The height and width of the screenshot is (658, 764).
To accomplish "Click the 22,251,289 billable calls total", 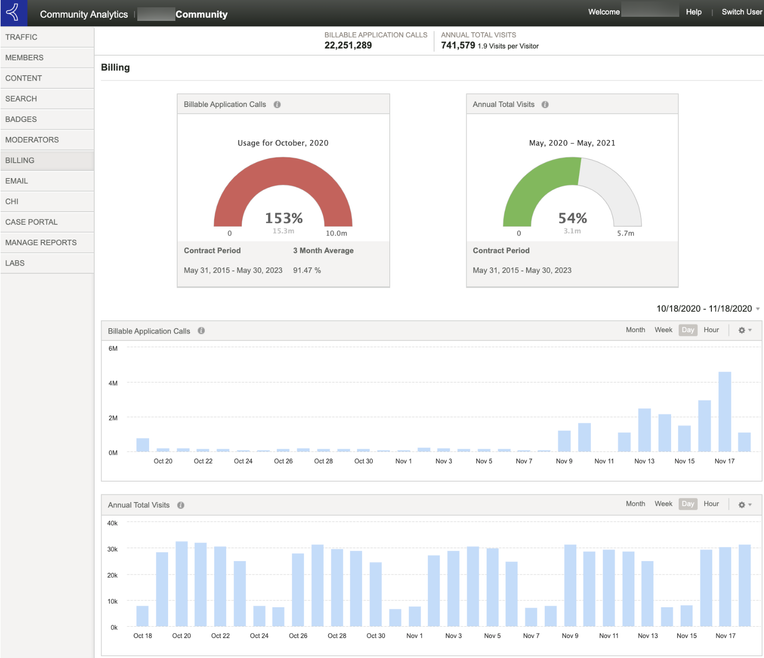I will tap(348, 45).
